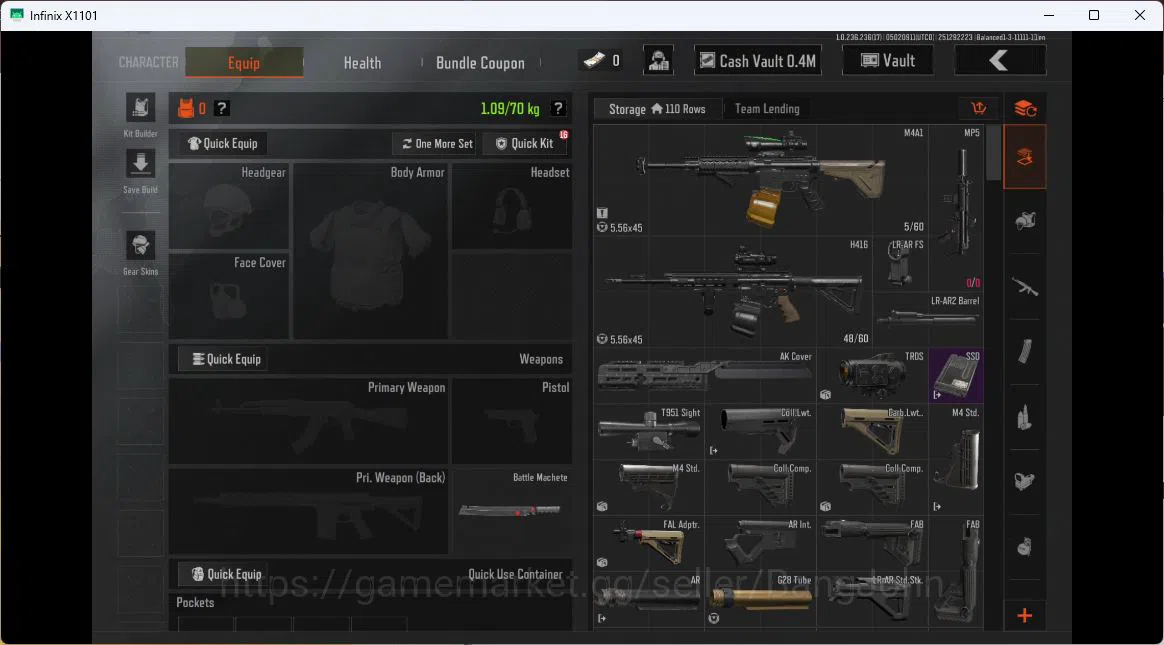
Task: Select the LR-AR Std.Stk. item
Action: point(872,600)
